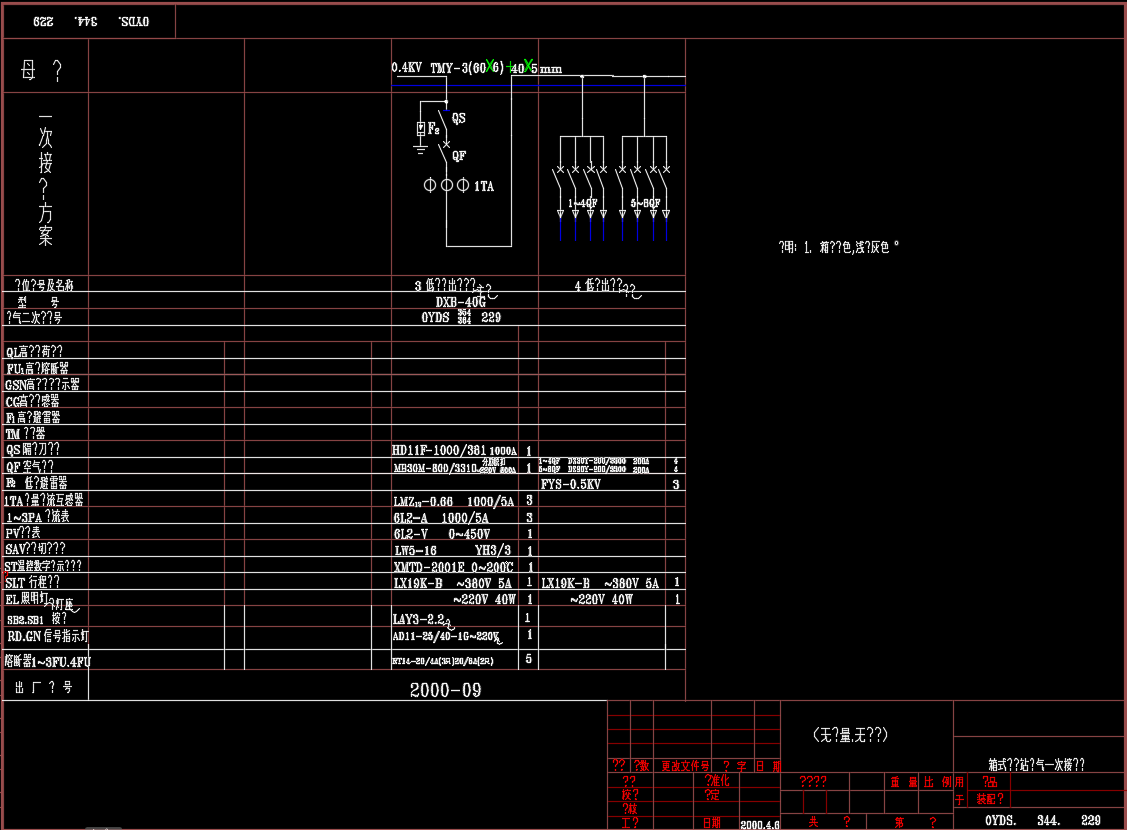Click the 'F2' arrester label in diagram

(x=433, y=129)
